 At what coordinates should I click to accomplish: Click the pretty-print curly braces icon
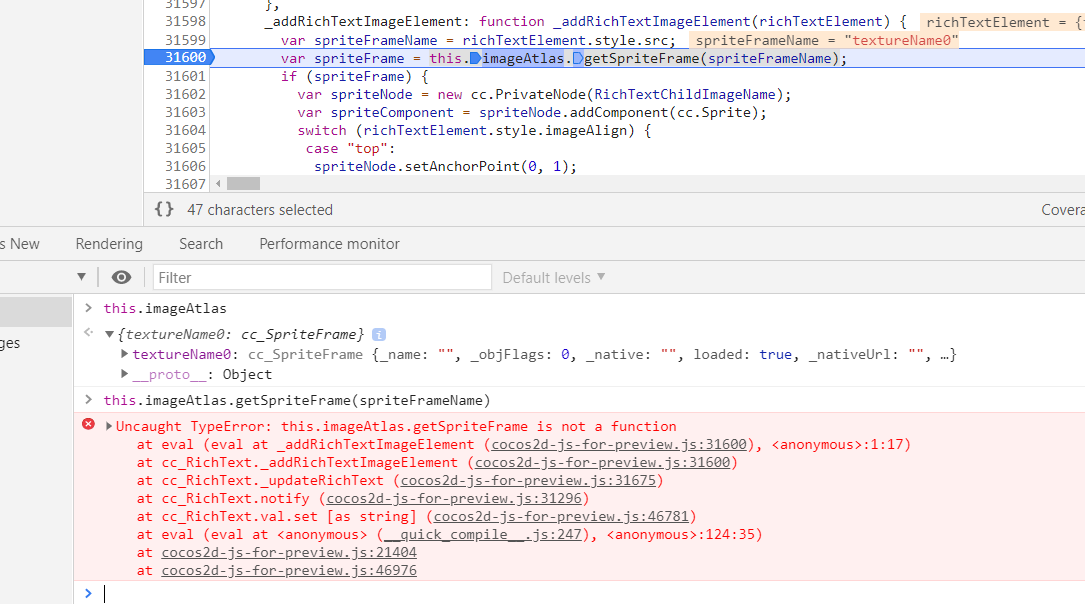click(x=165, y=210)
